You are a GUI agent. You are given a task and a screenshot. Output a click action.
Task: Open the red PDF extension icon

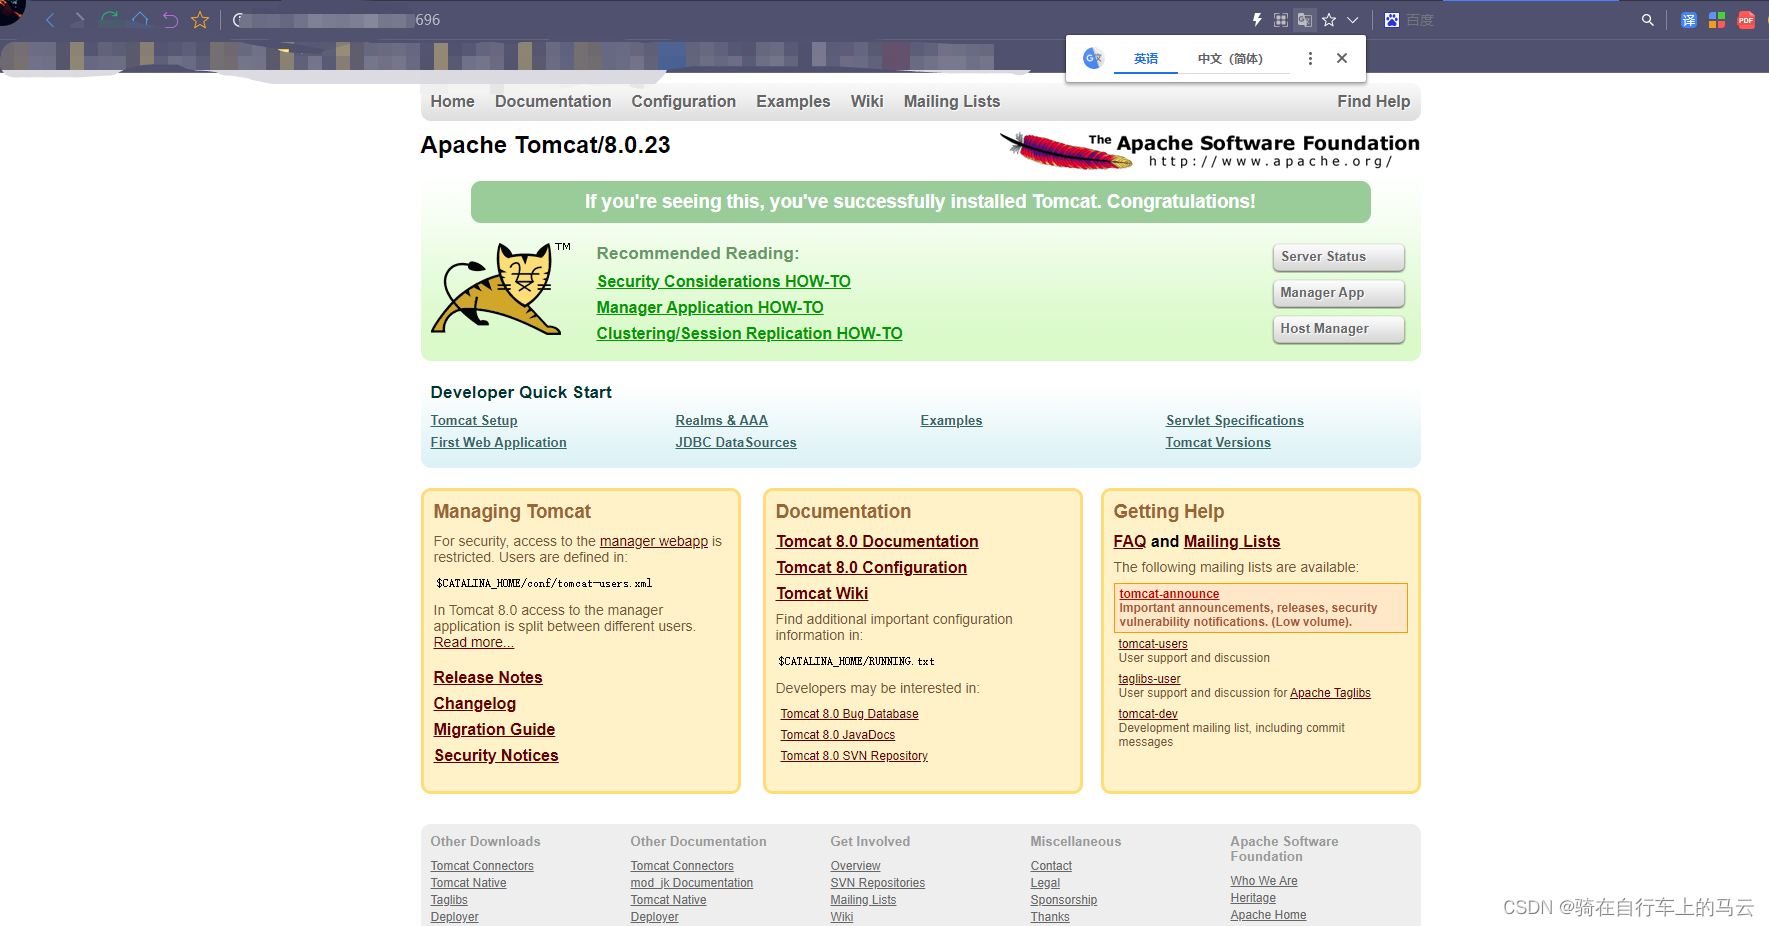click(x=1746, y=20)
